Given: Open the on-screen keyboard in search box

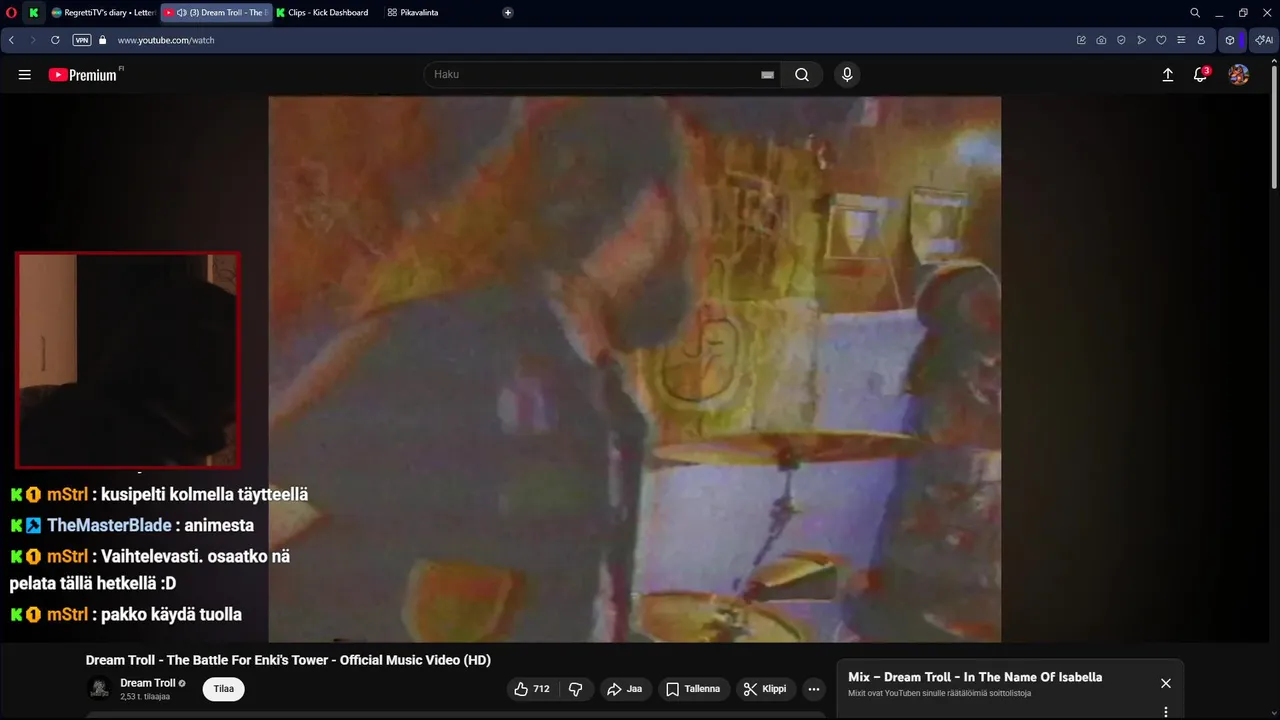Looking at the screenshot, I should 767,75.
